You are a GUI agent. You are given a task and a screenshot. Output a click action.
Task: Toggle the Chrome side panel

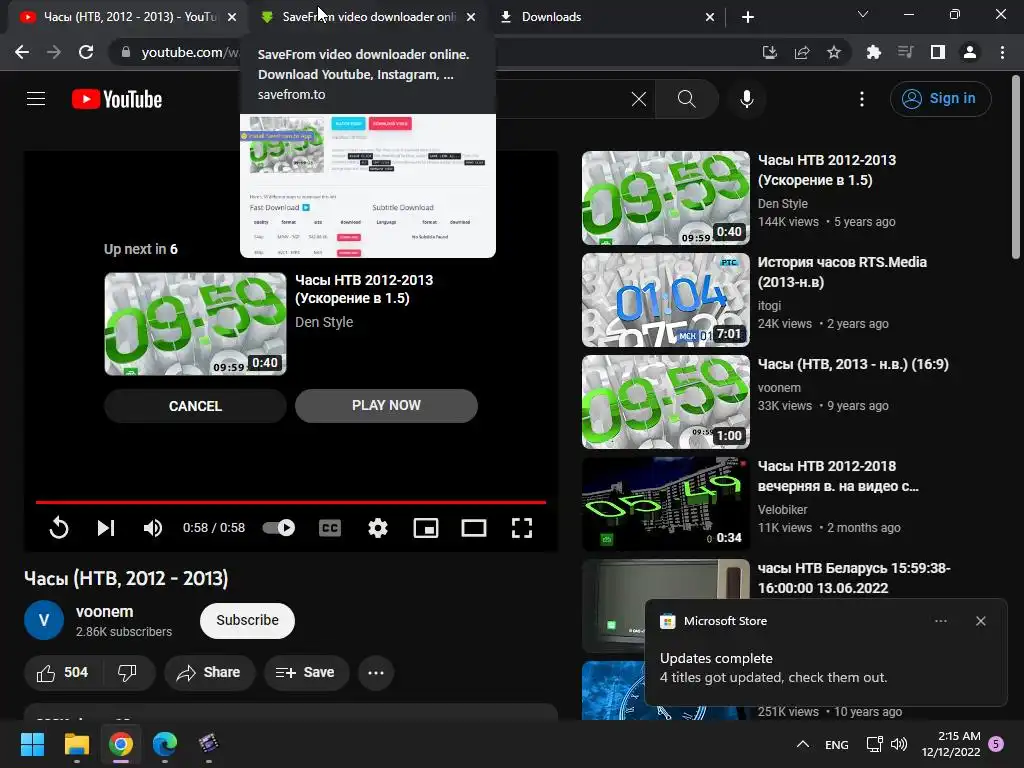[x=938, y=52]
